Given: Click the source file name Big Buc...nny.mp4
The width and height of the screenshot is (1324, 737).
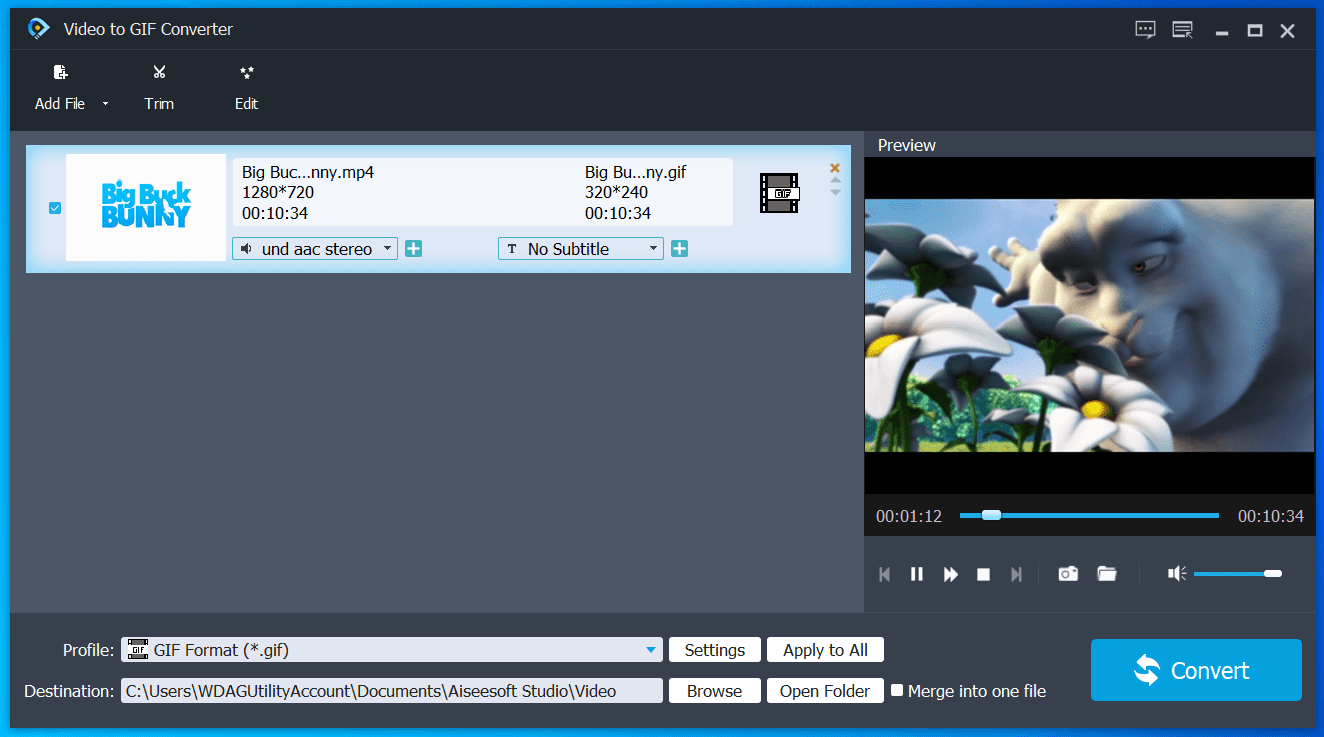Looking at the screenshot, I should point(308,172).
